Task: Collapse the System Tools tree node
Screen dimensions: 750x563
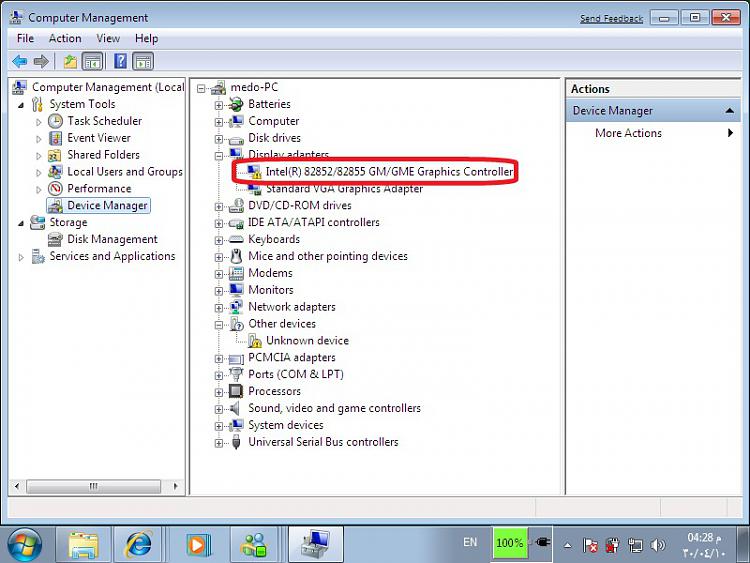Action: click(x=21, y=105)
